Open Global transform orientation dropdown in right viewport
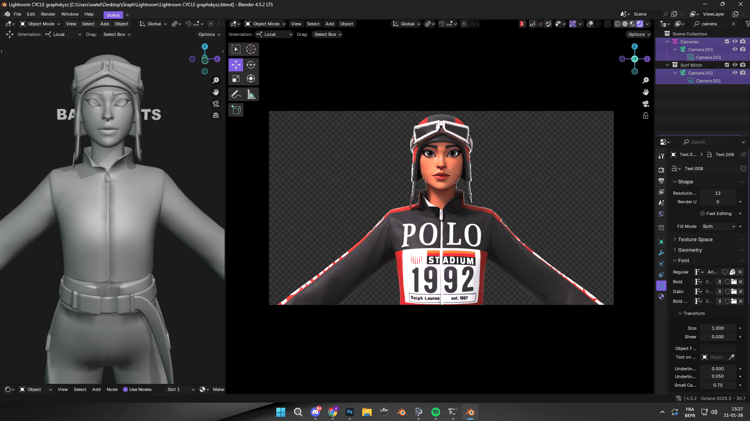The height and width of the screenshot is (421, 750). click(x=407, y=23)
